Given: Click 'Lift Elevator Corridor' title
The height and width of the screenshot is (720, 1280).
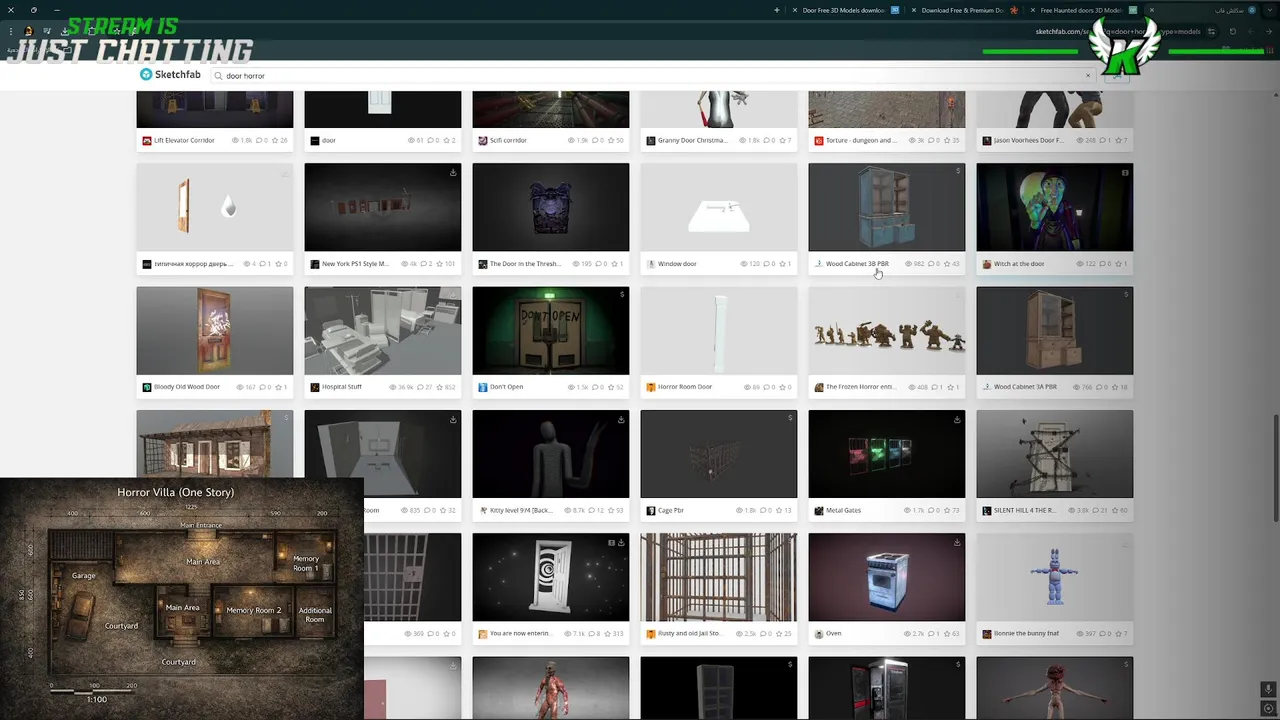Looking at the screenshot, I should 184,141.
